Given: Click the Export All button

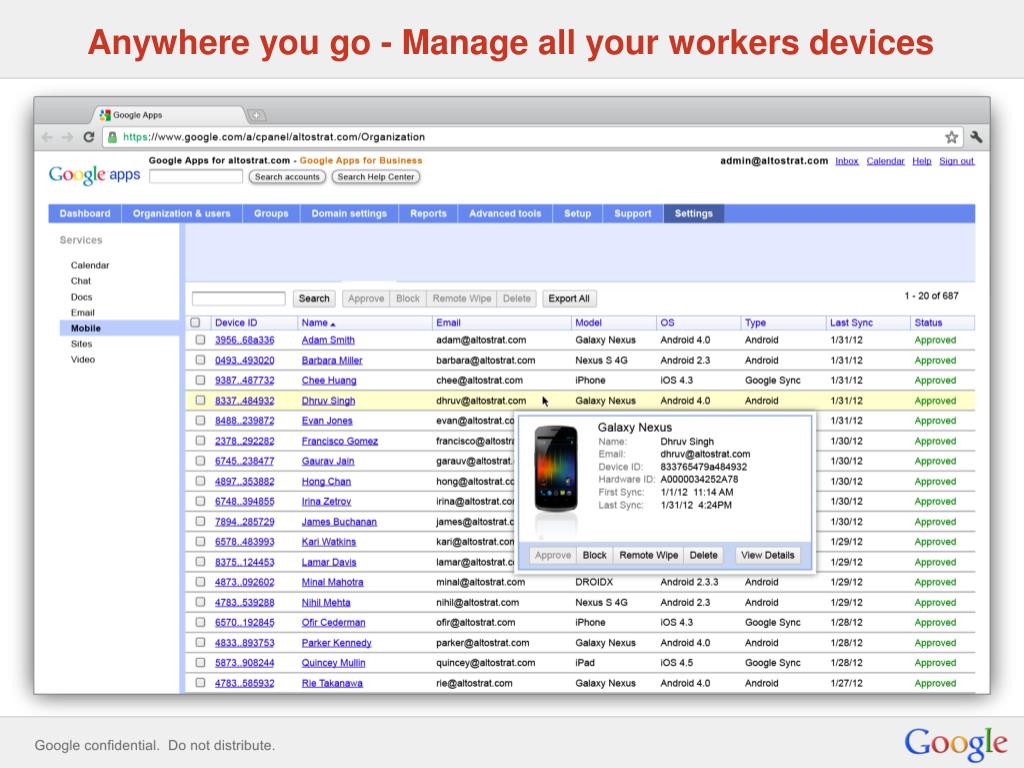Looking at the screenshot, I should pyautogui.click(x=569, y=298).
